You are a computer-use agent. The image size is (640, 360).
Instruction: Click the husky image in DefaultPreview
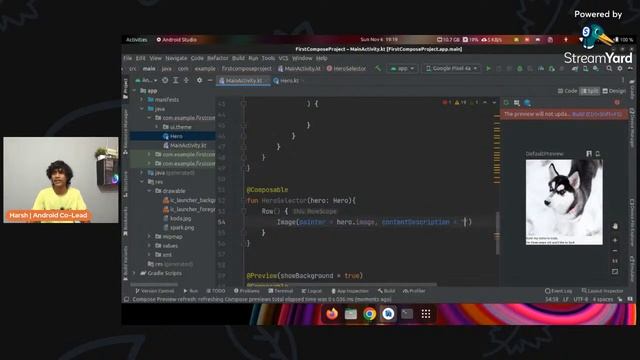[x=564, y=198]
